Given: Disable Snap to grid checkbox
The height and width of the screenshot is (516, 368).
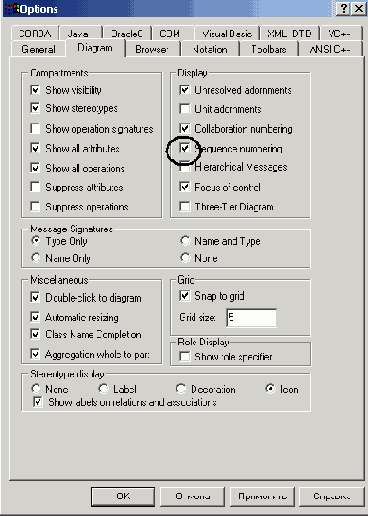Looking at the screenshot, I should pos(184,295).
